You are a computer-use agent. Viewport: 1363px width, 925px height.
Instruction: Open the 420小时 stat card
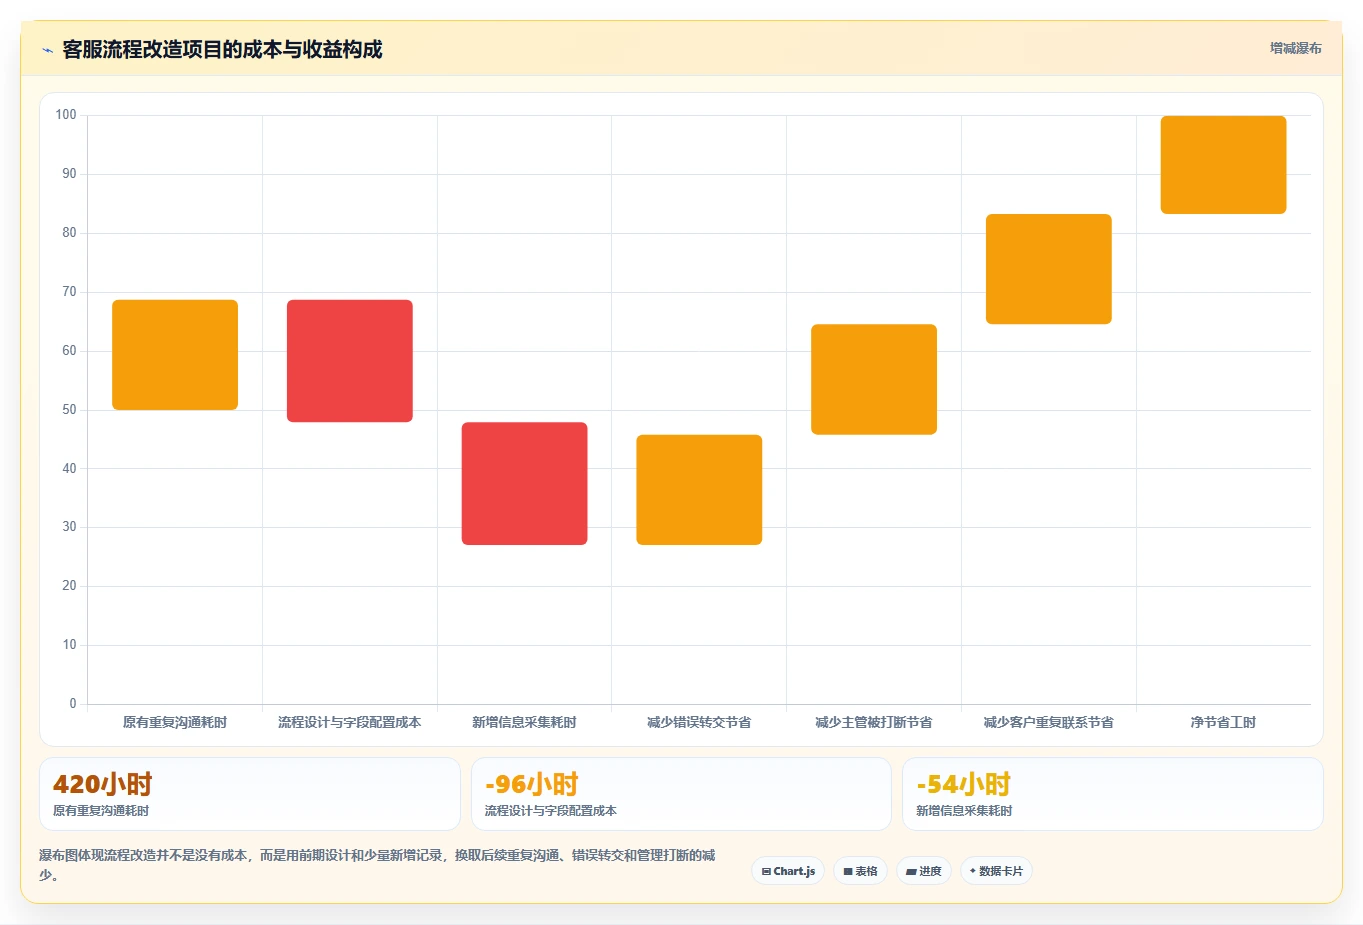[250, 794]
